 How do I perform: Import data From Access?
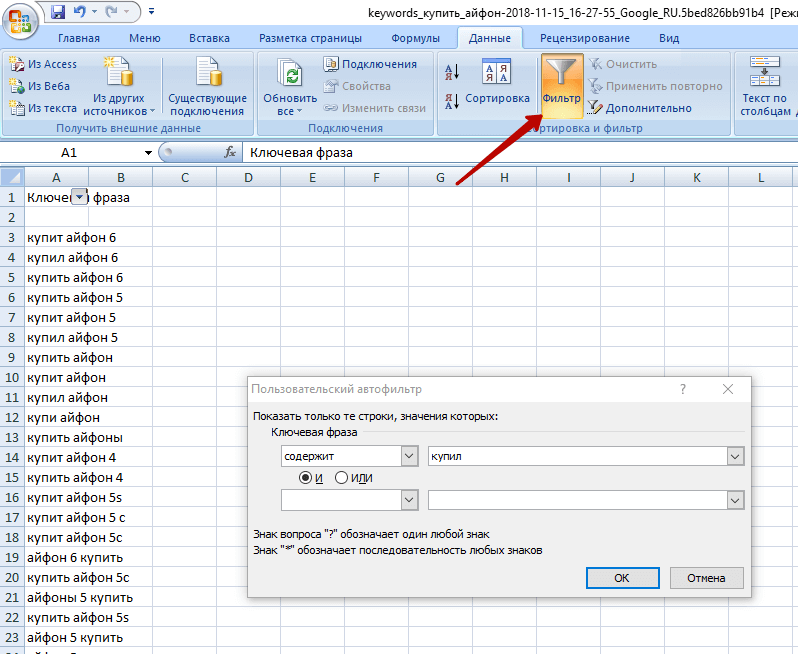click(x=43, y=64)
